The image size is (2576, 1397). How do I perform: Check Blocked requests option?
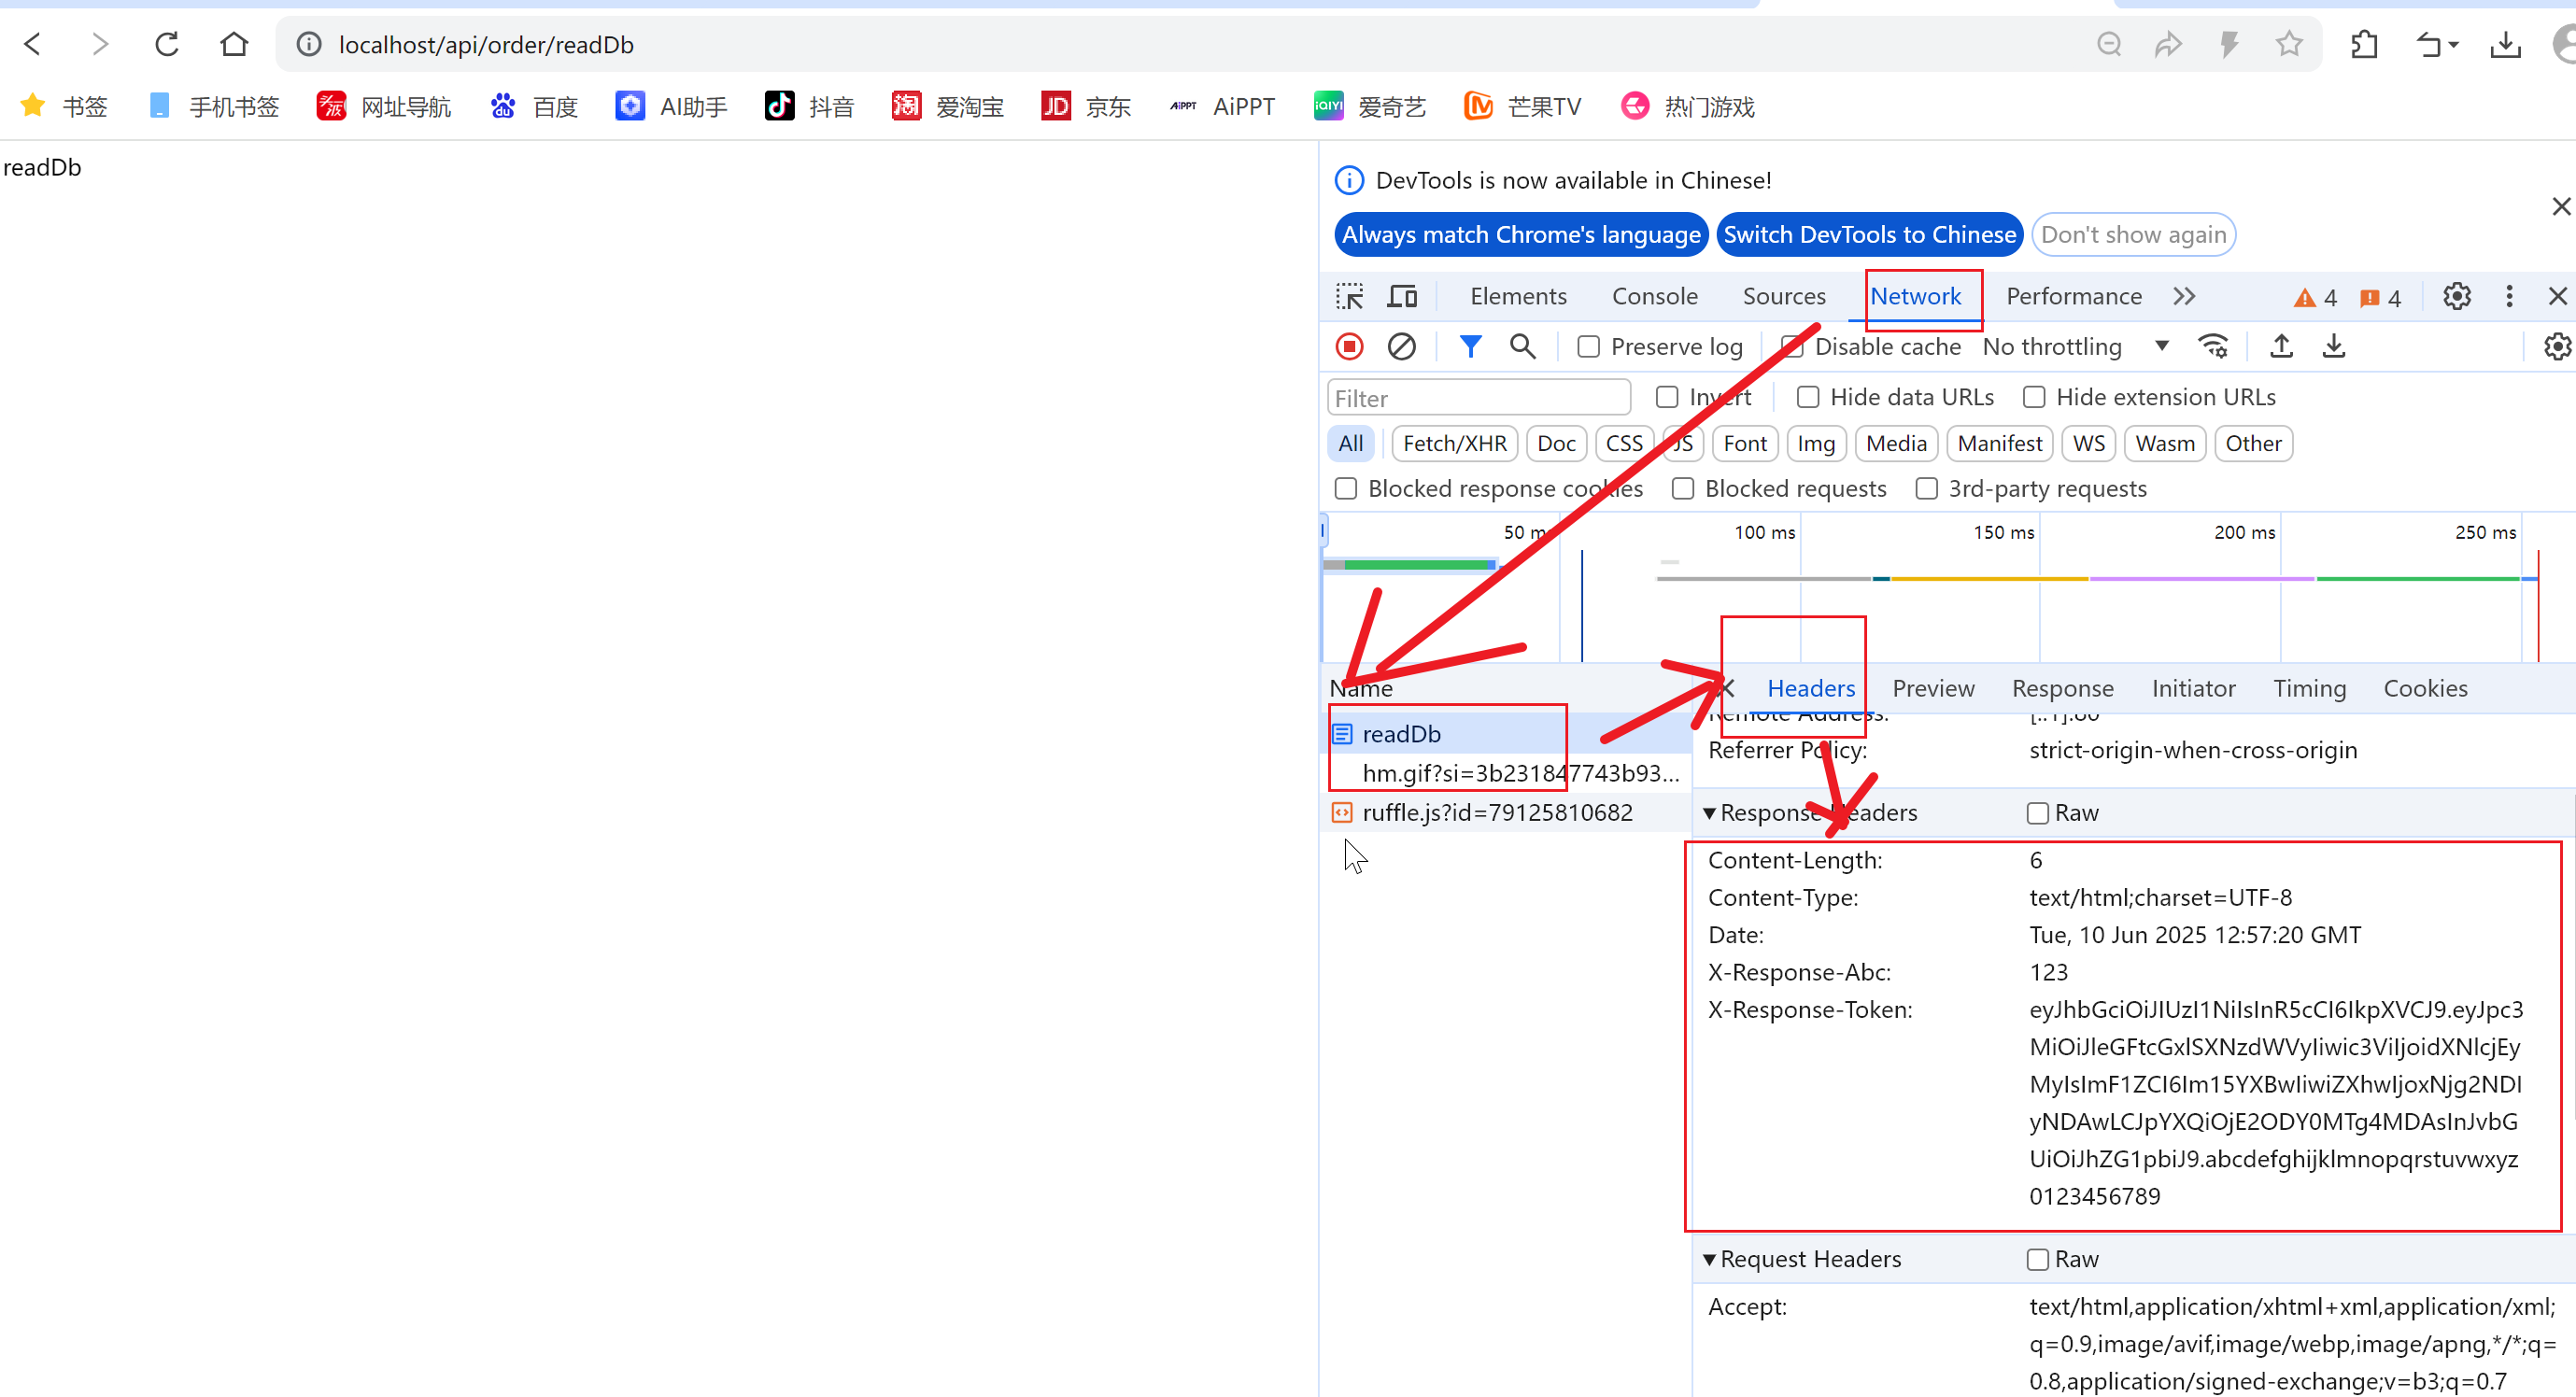pyautogui.click(x=1682, y=488)
